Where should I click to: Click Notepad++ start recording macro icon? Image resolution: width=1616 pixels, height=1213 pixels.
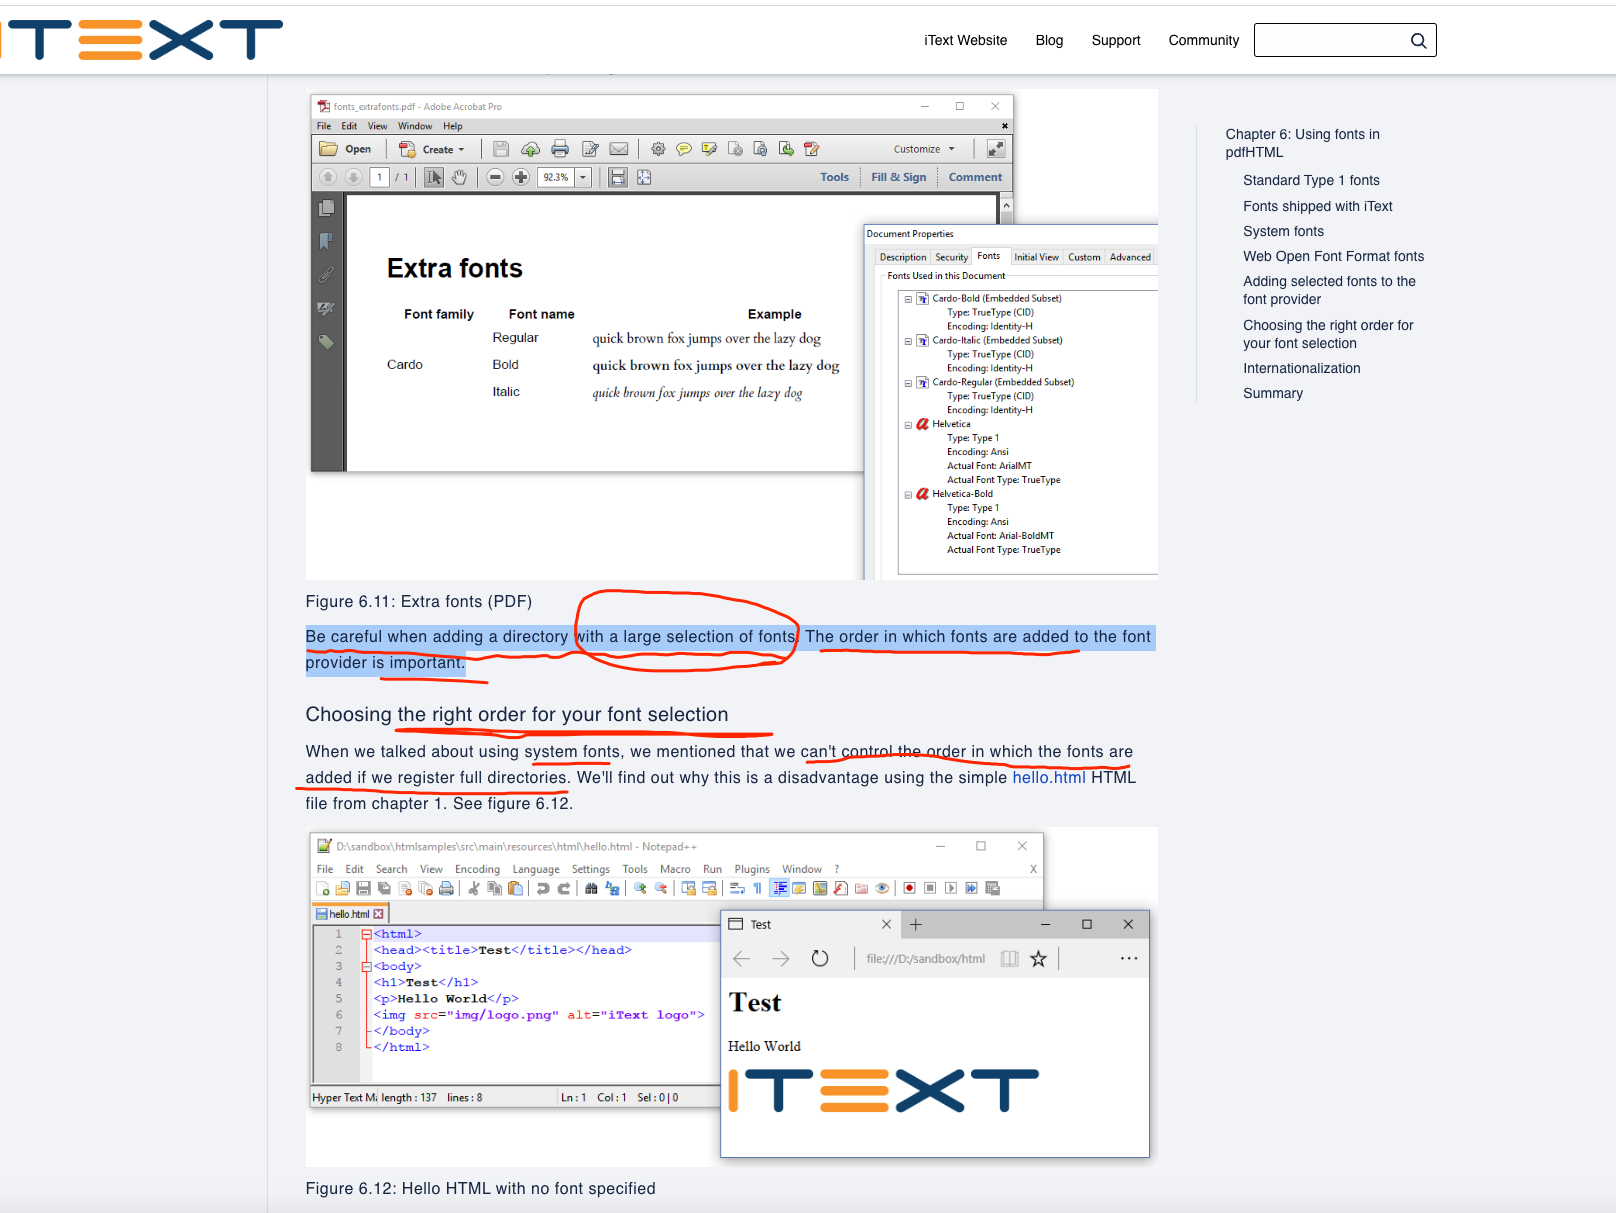(x=909, y=888)
